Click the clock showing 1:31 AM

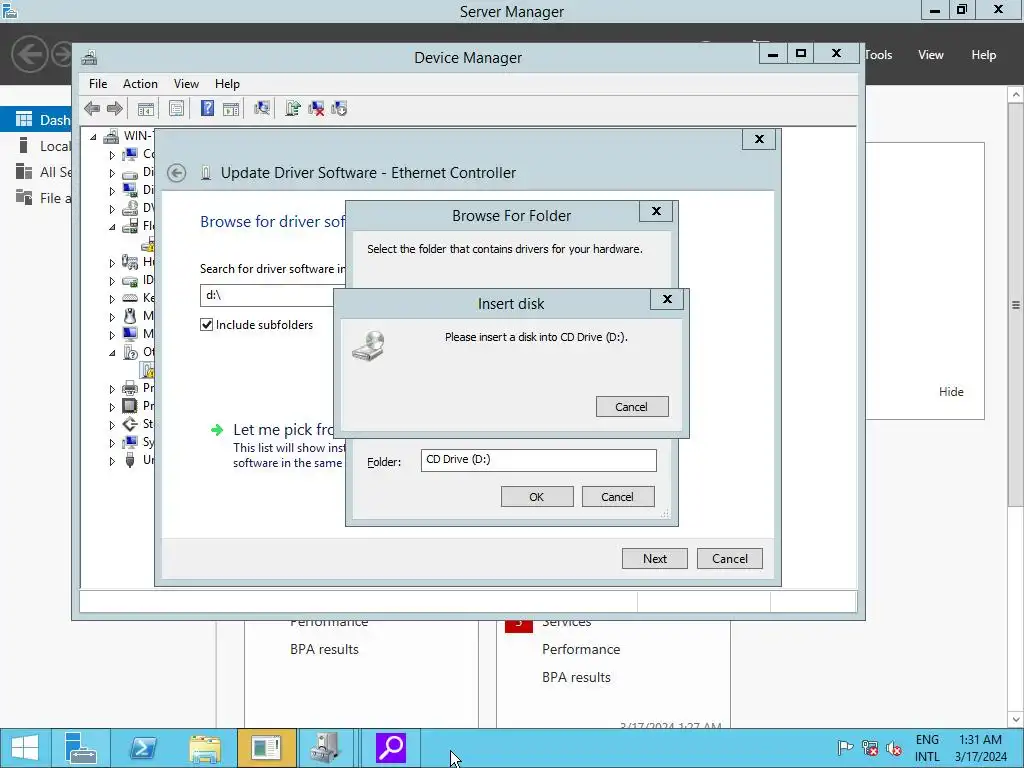[x=980, y=739]
